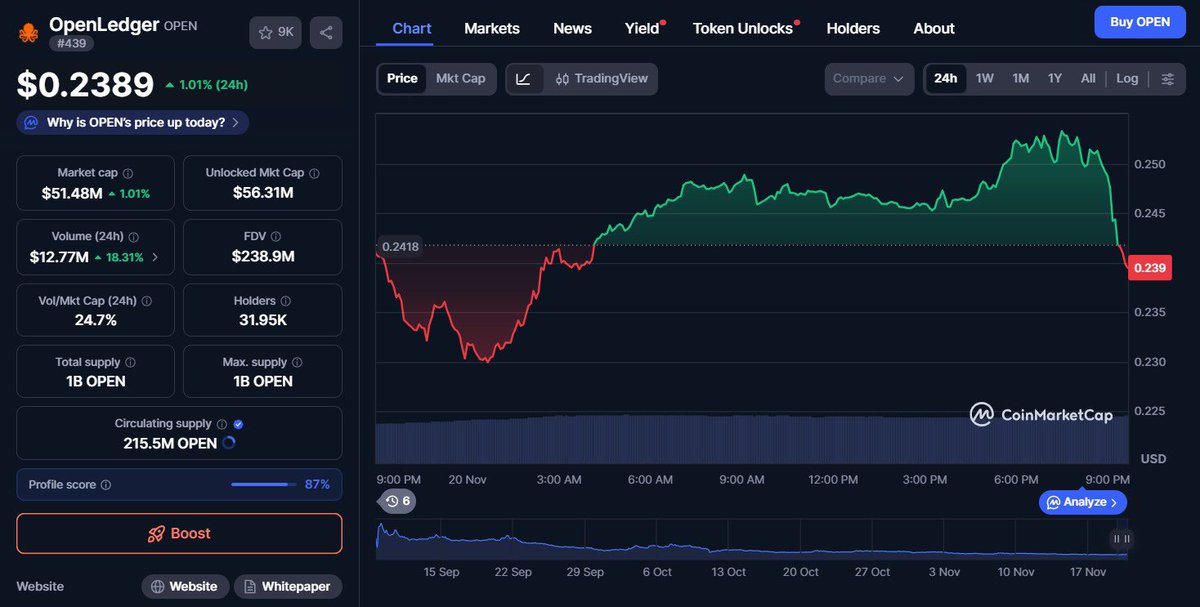Open chart settings sliders icon
Screen dimensions: 1200x607
coord(1167,79)
